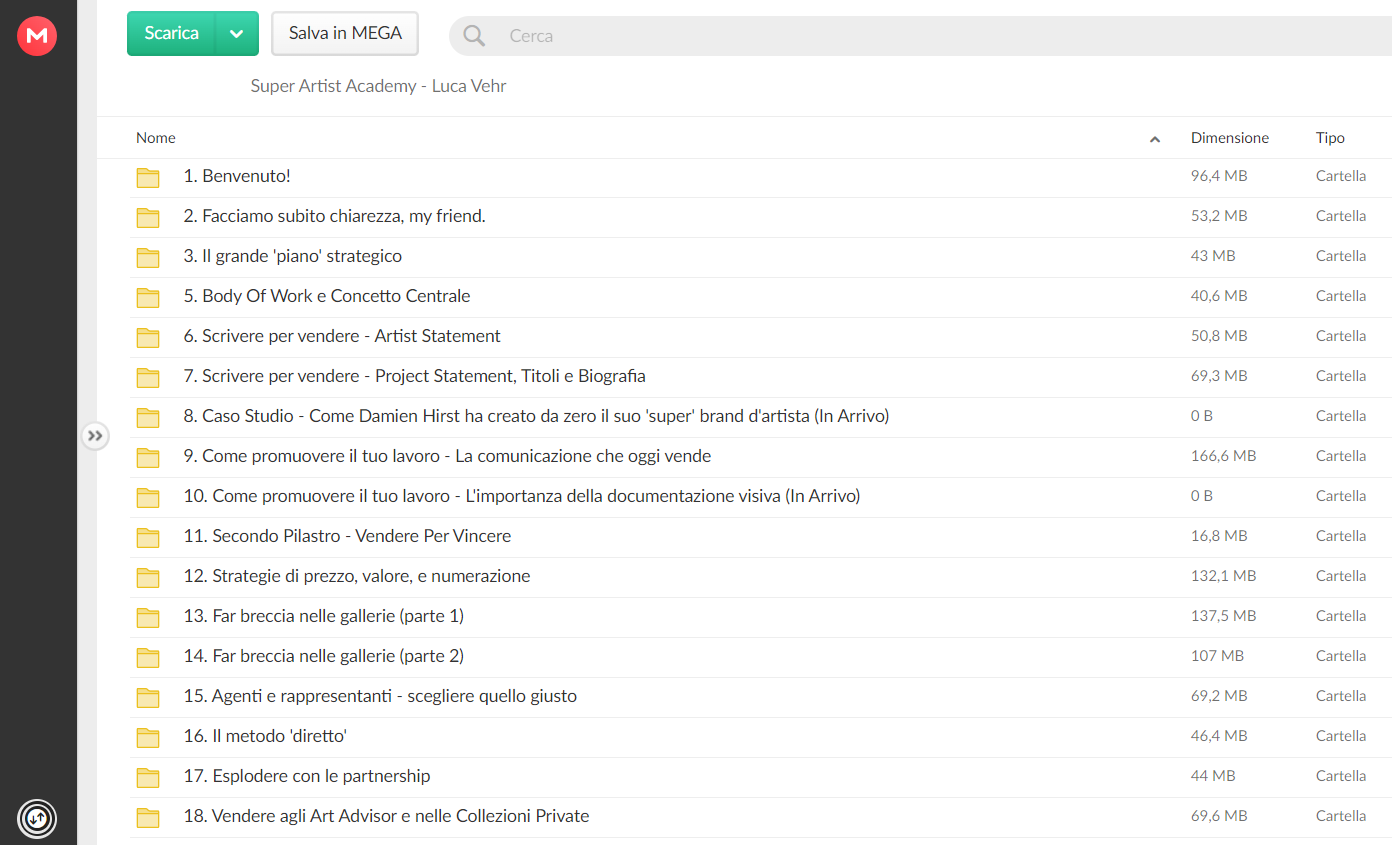
Task: Open the transfers icon at sidebar bottom
Action: (x=37, y=819)
